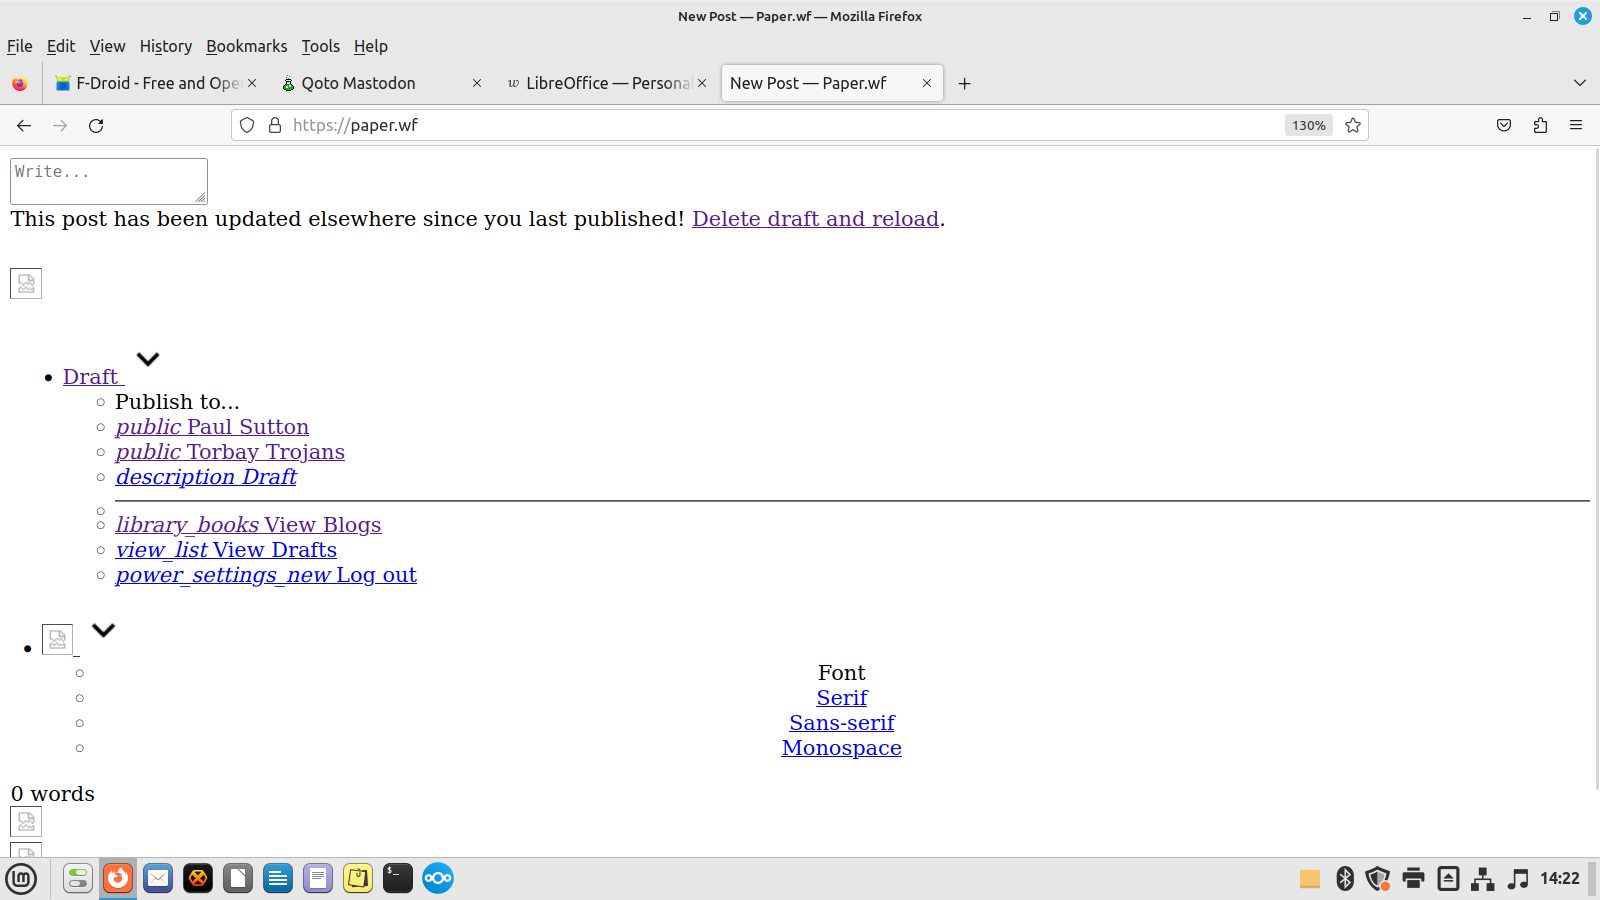1600x900 pixels.
Task: Publish to the Torbay Trojans blog
Action: point(230,452)
